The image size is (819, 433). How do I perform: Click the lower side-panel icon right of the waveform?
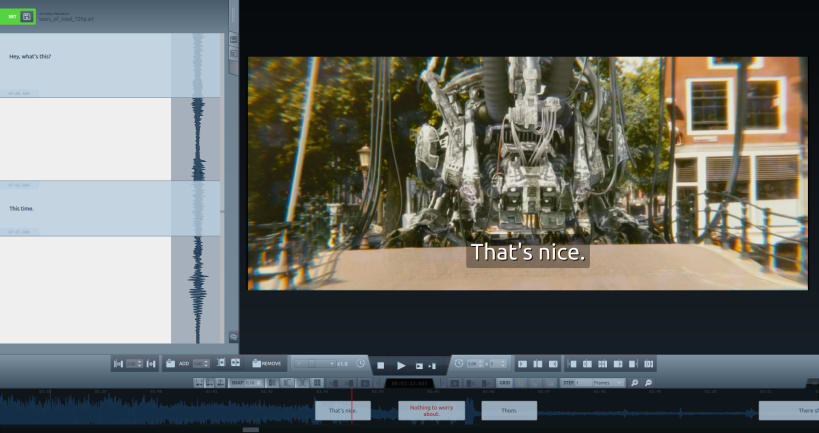[x=233, y=54]
